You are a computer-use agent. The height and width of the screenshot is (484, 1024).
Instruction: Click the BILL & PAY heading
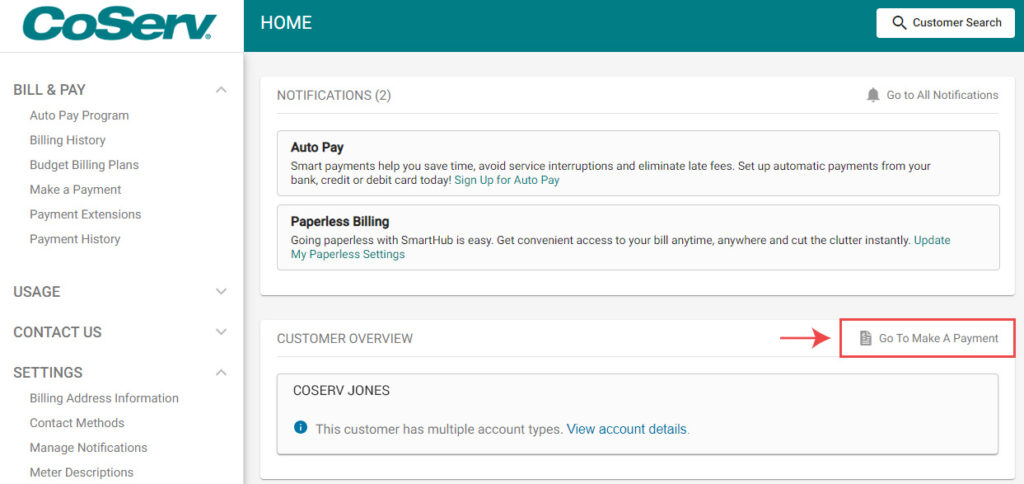pyautogui.click(x=50, y=89)
